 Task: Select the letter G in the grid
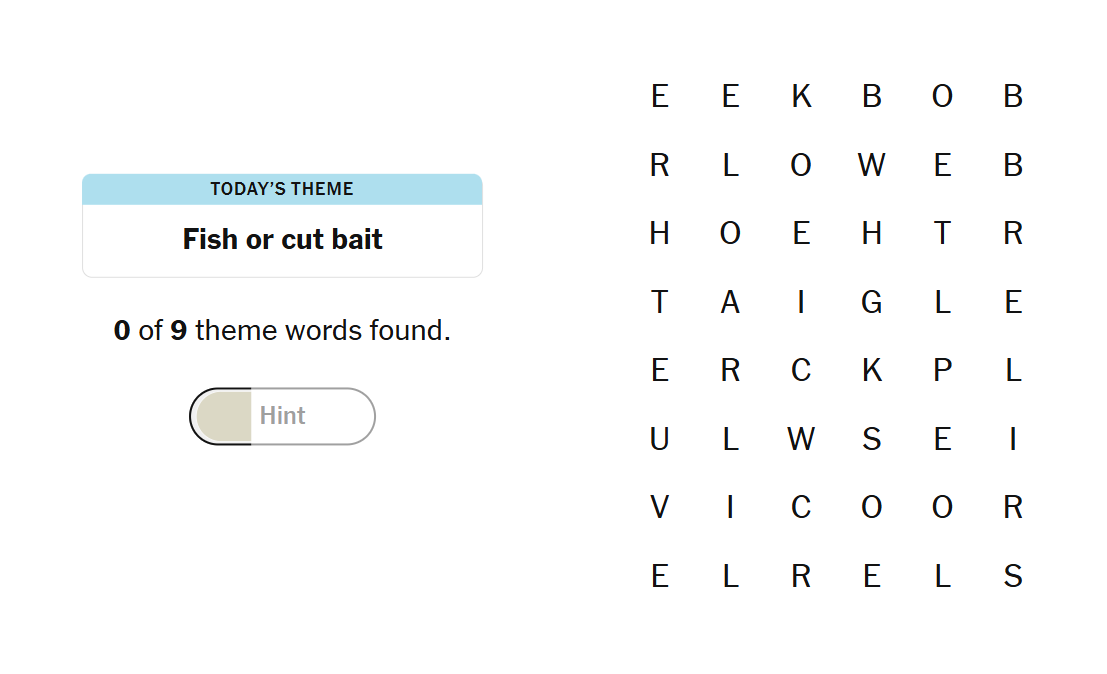(872, 302)
